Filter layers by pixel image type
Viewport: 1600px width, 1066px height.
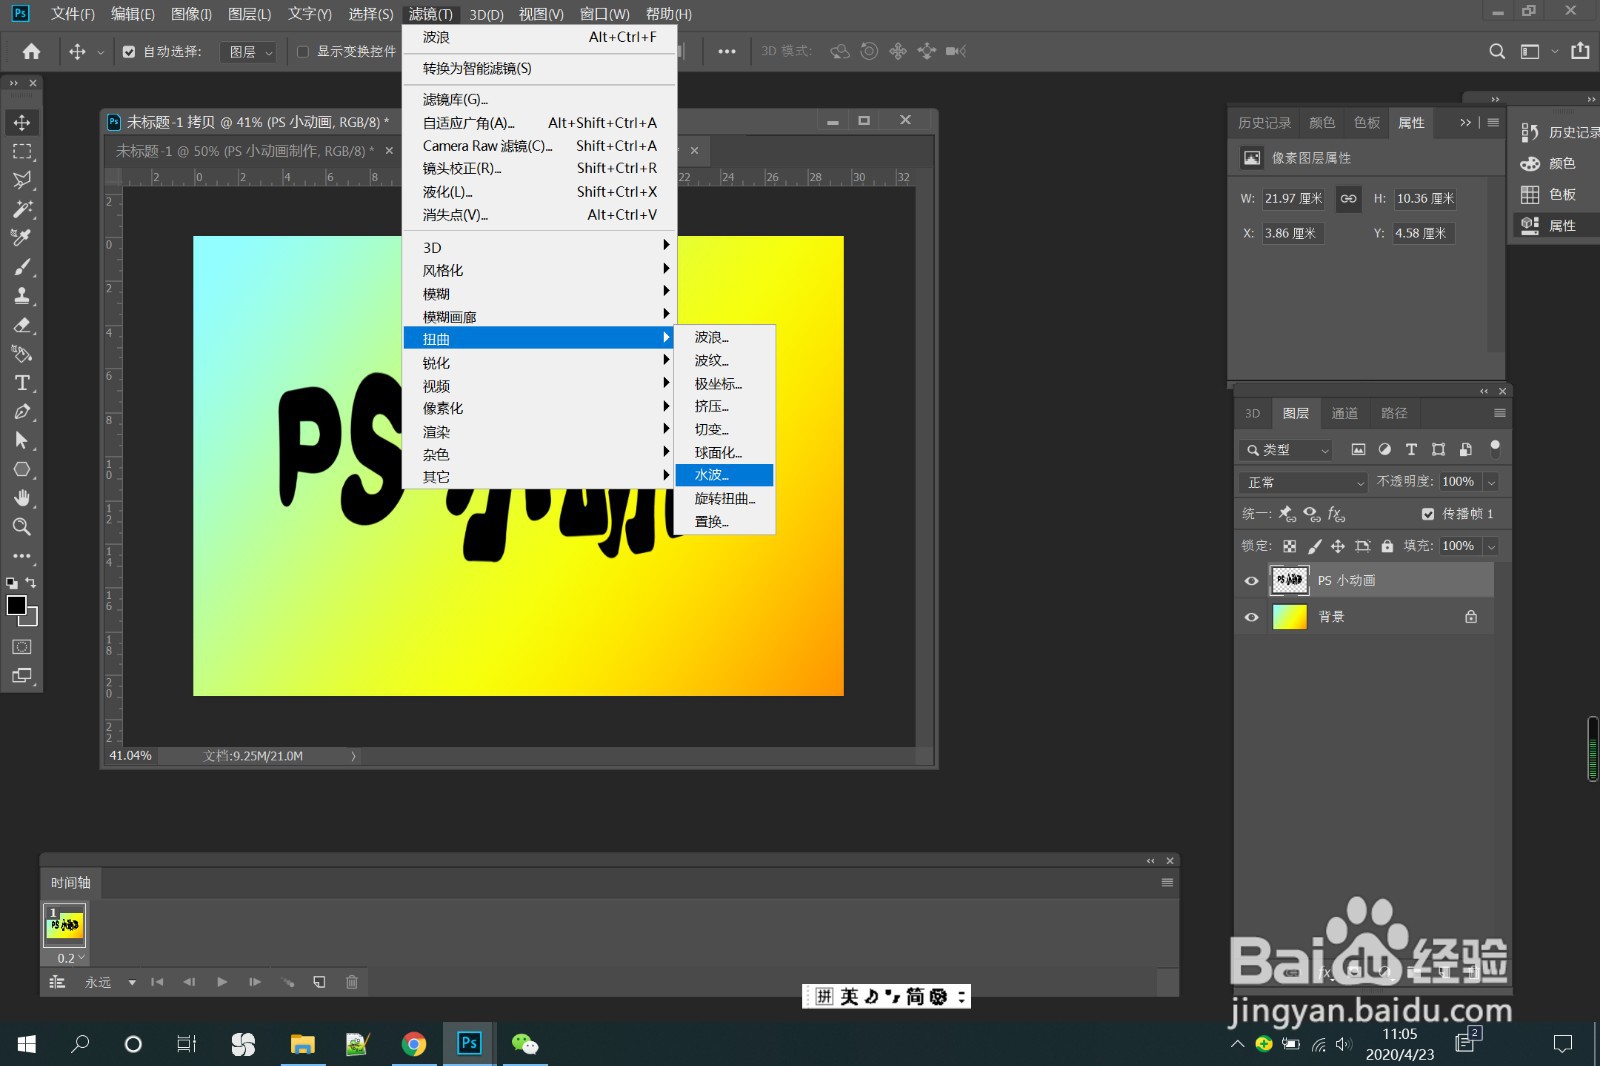click(x=1358, y=450)
